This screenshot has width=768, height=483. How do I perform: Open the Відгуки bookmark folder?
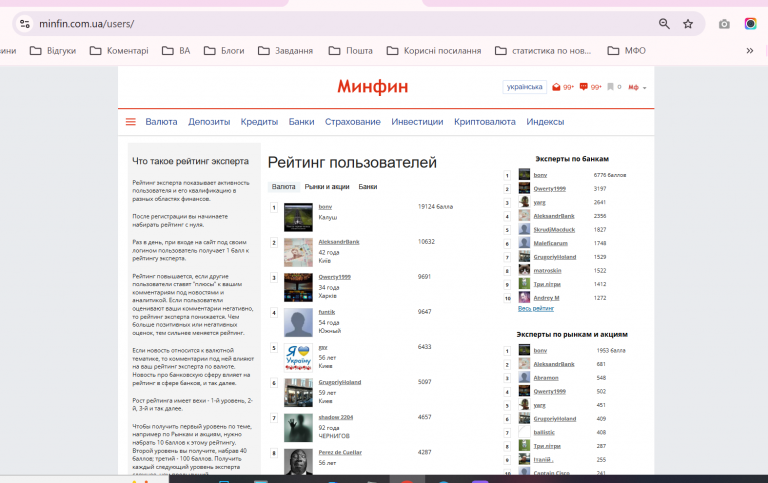point(53,50)
